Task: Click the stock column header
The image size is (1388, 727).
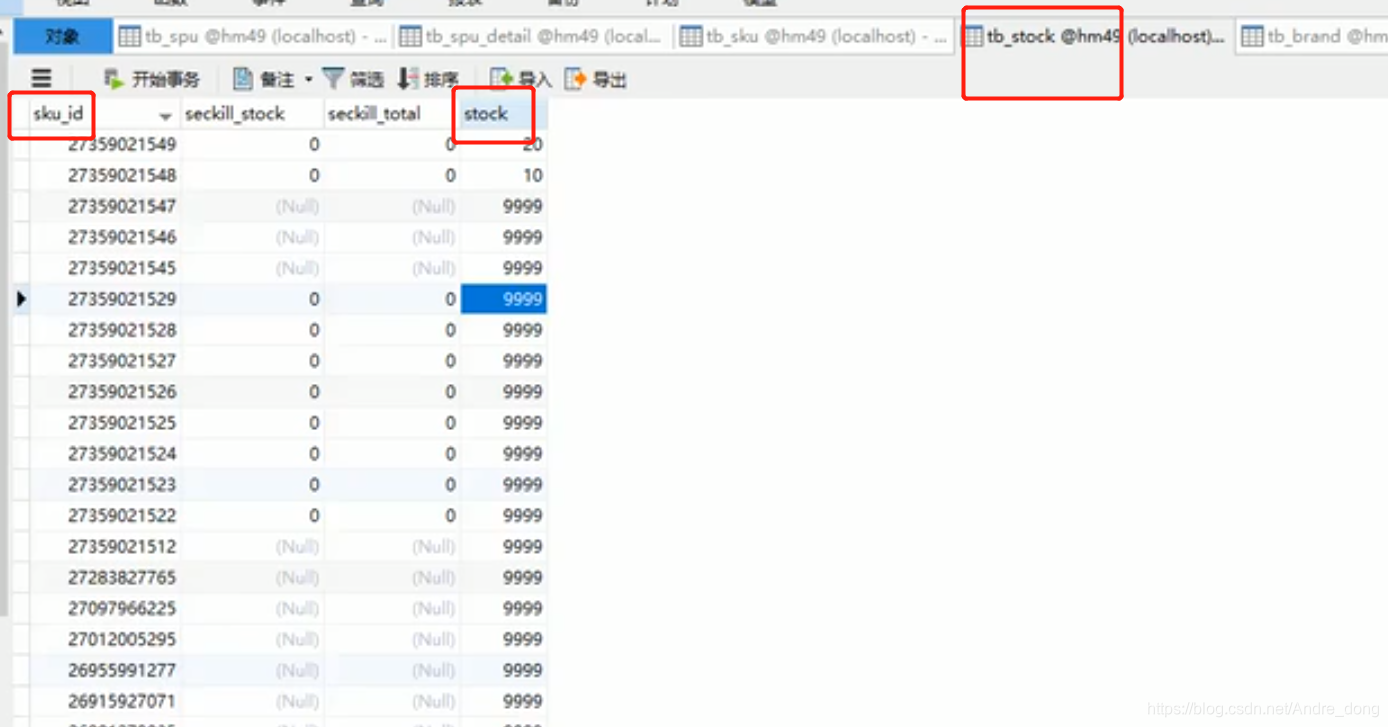Action: [x=503, y=114]
